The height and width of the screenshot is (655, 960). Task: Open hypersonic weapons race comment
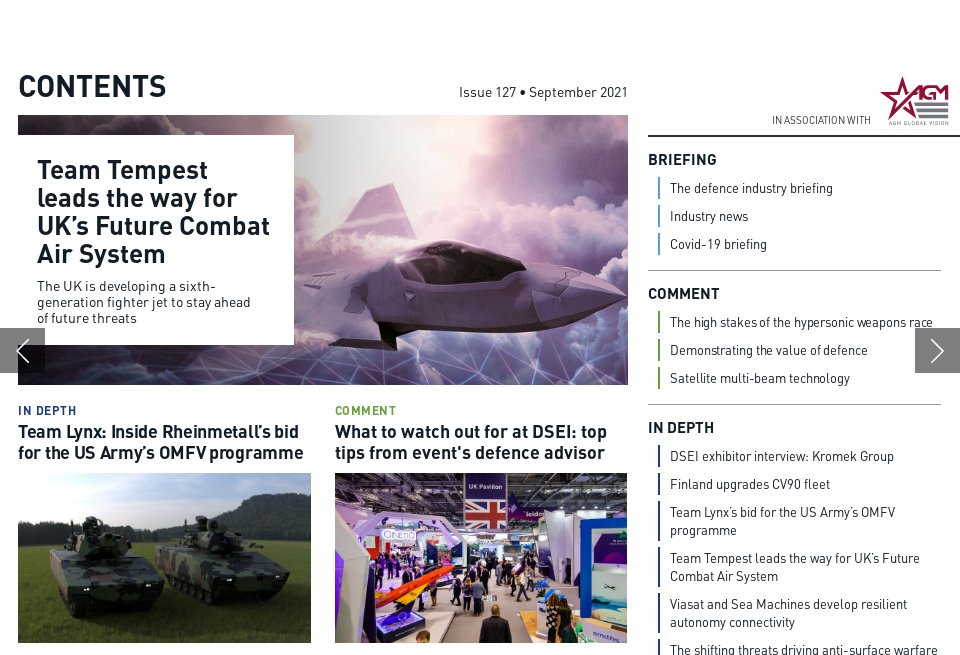pos(801,322)
